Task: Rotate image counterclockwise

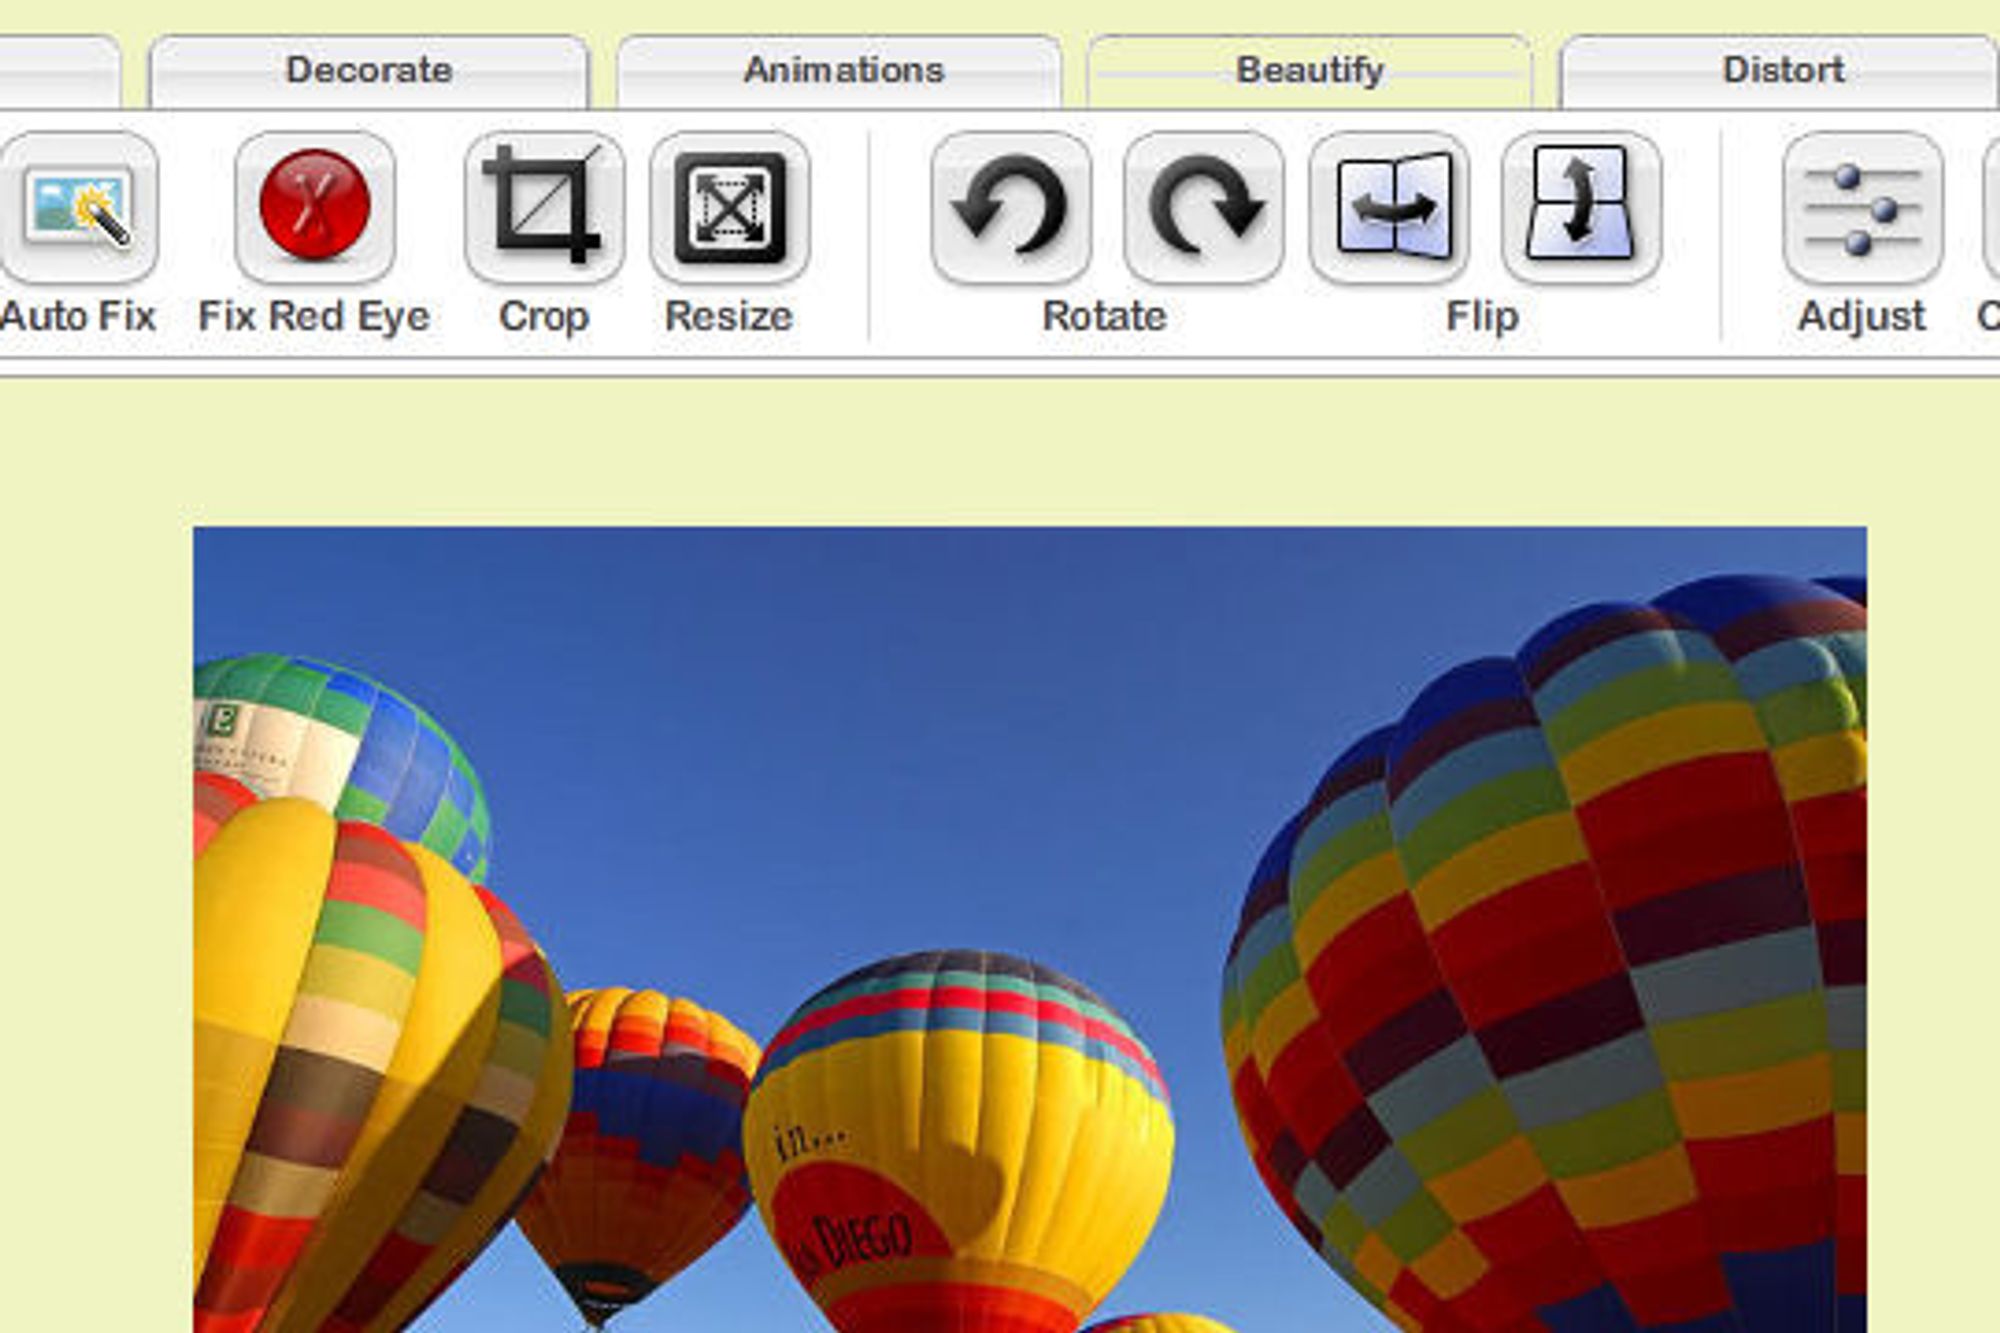Action: [x=1011, y=208]
